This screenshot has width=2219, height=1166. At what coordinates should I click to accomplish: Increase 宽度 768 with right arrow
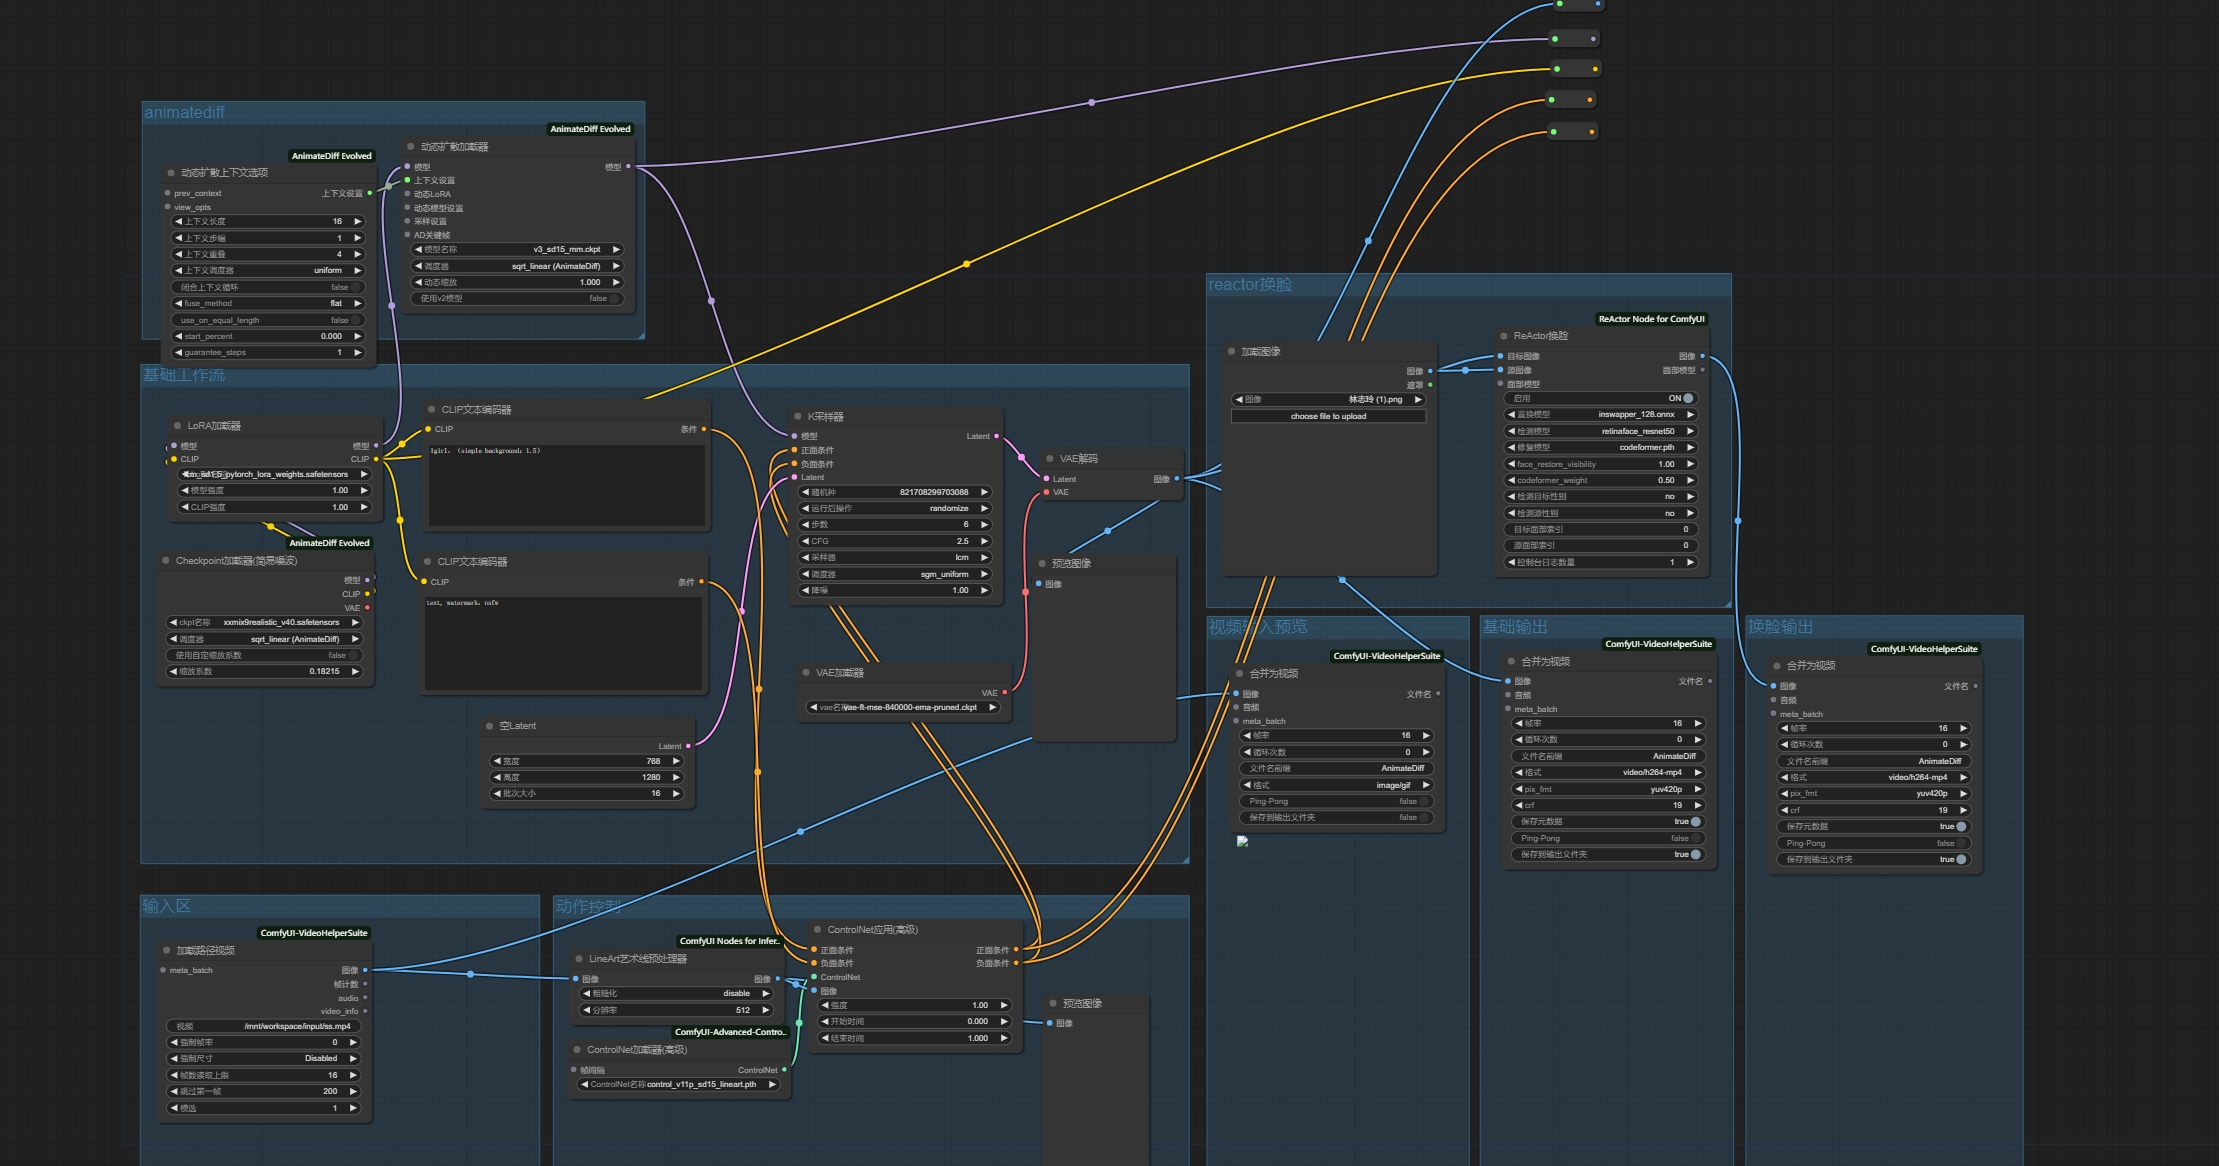pos(676,762)
